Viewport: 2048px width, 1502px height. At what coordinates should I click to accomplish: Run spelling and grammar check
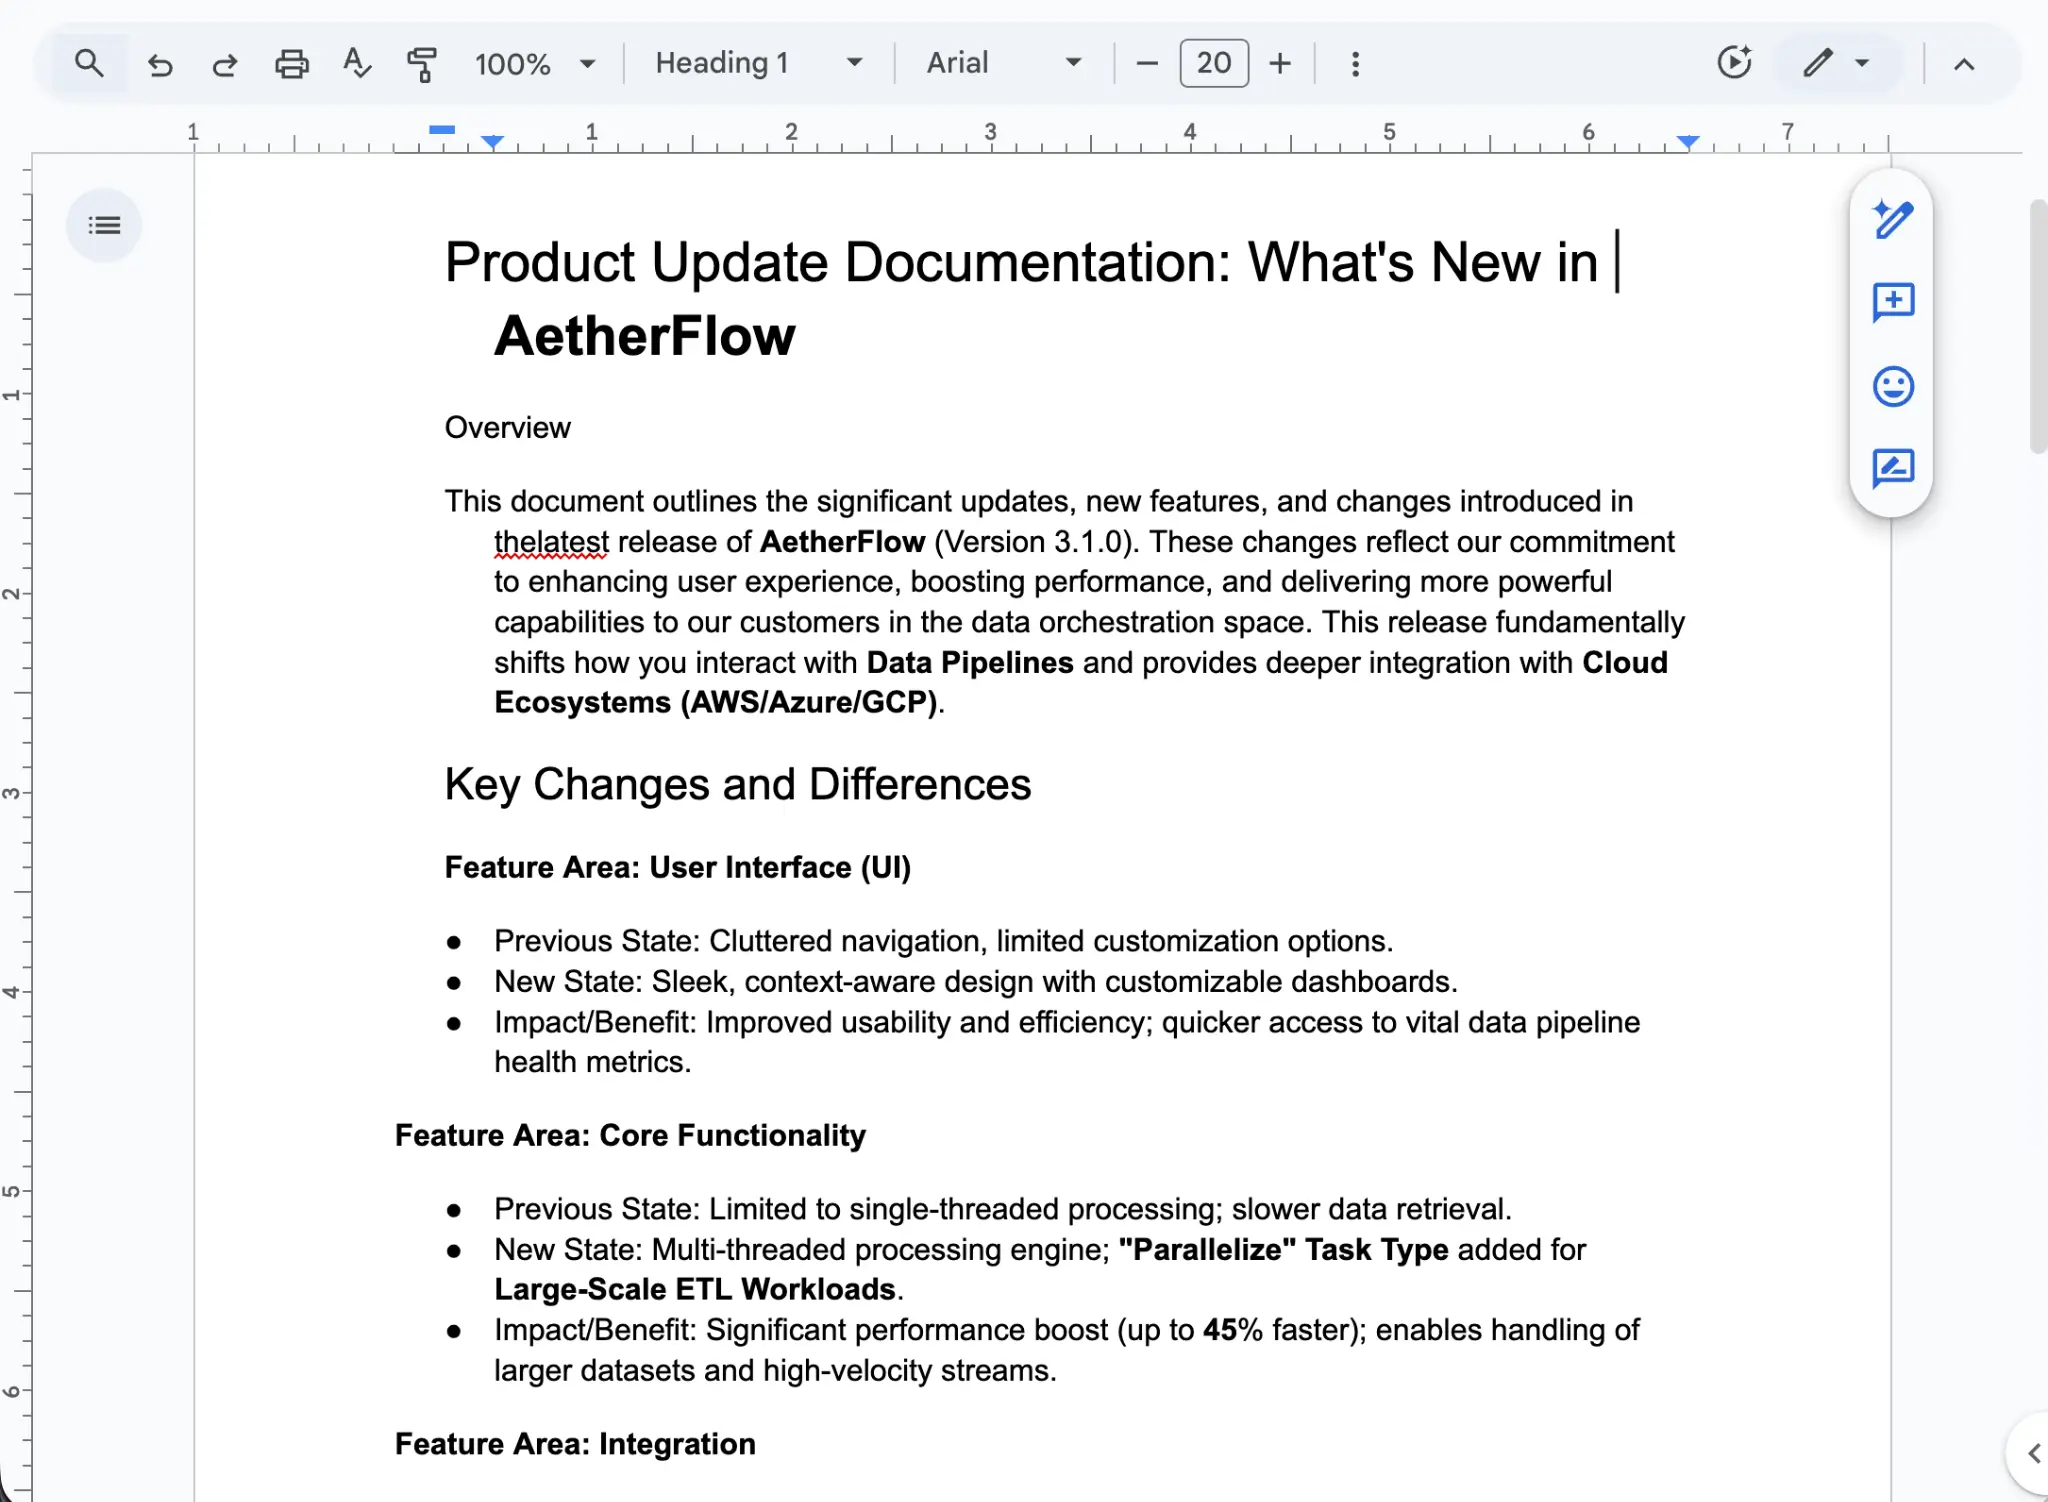[x=357, y=63]
